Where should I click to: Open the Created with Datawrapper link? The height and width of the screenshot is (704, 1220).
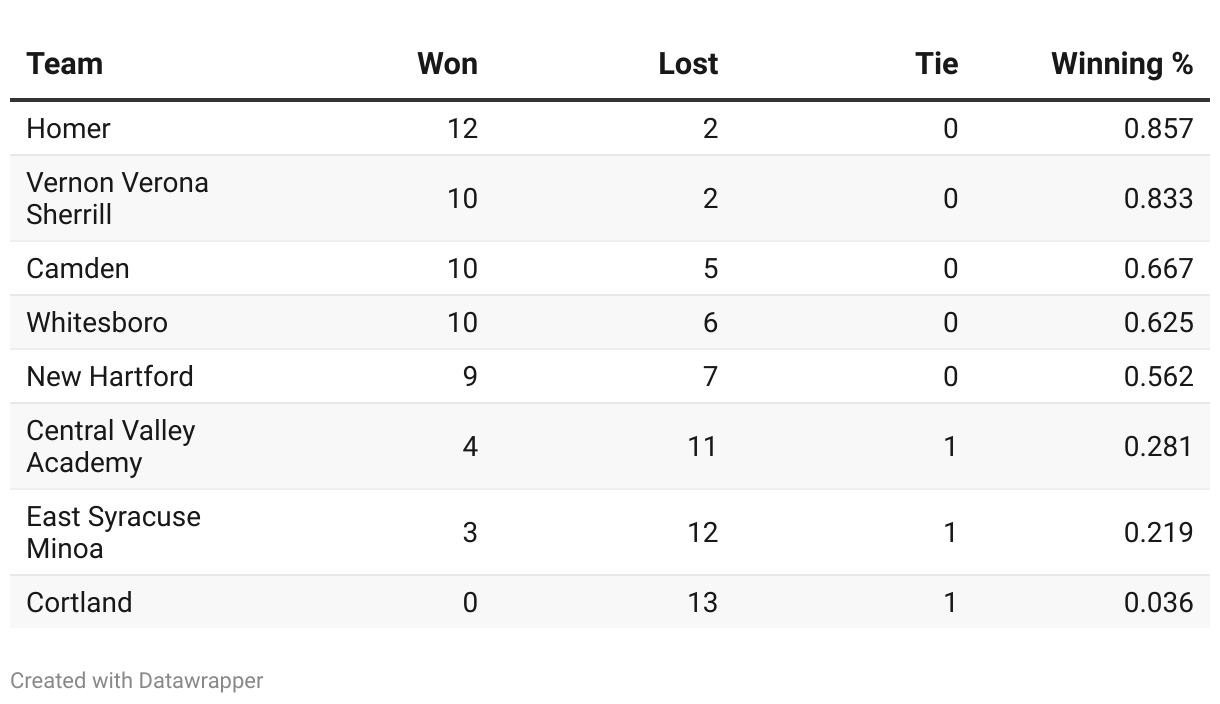[137, 681]
